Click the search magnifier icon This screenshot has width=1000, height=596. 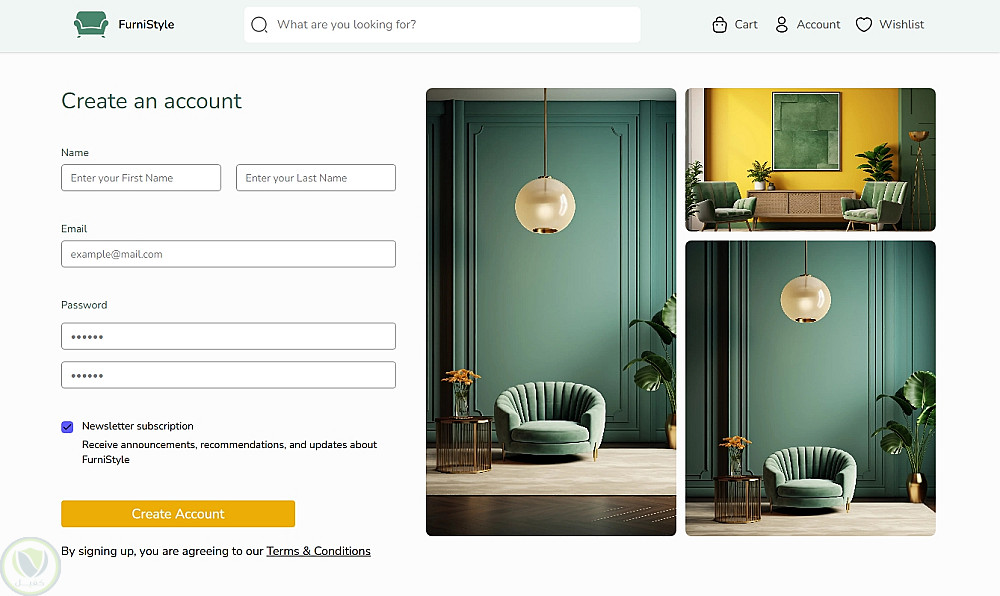tap(259, 25)
